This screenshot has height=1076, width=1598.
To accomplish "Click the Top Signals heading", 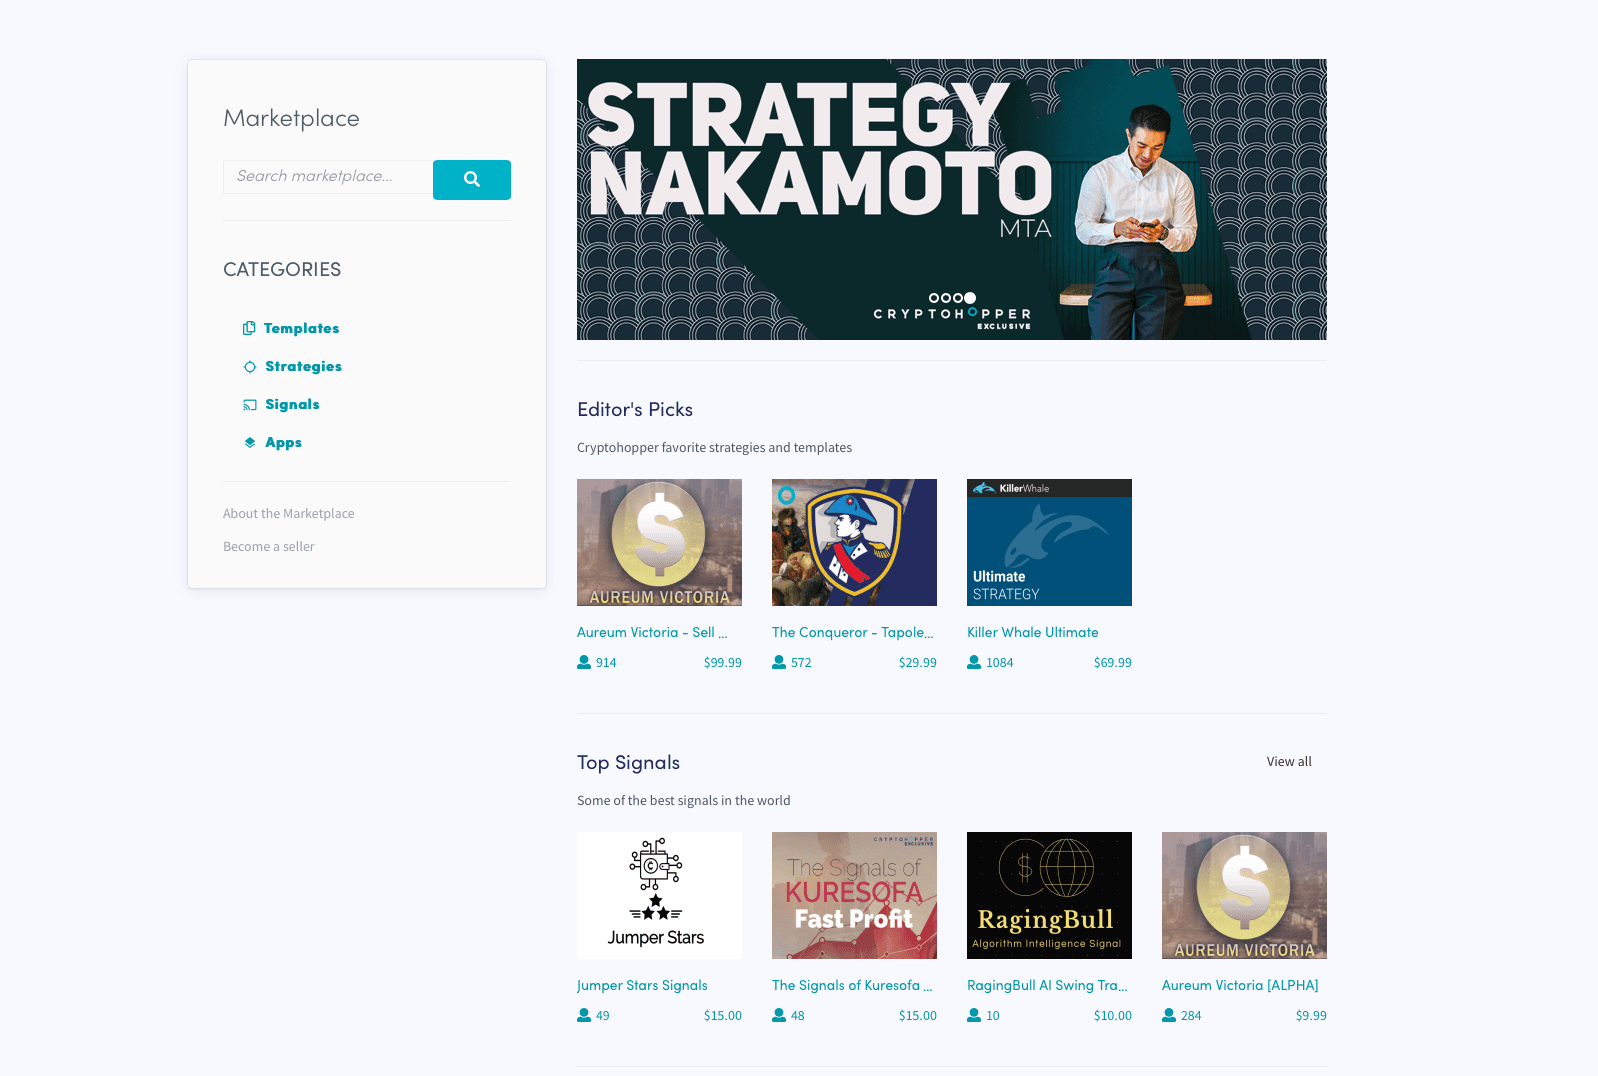I will pos(628,762).
